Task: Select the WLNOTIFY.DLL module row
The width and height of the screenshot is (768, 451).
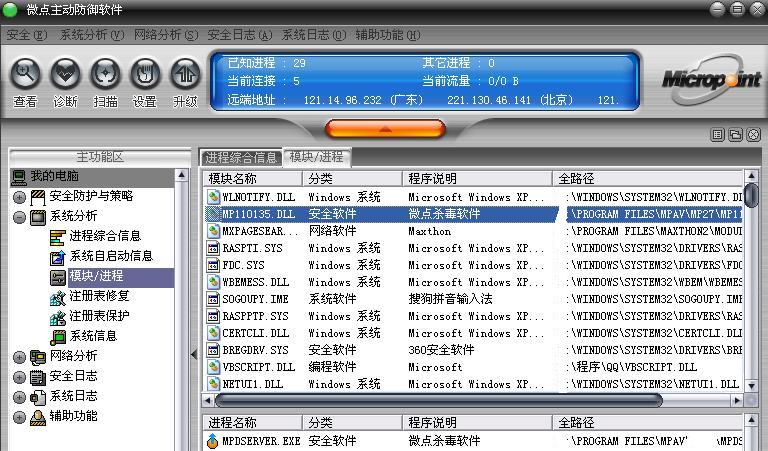Action: [473, 197]
